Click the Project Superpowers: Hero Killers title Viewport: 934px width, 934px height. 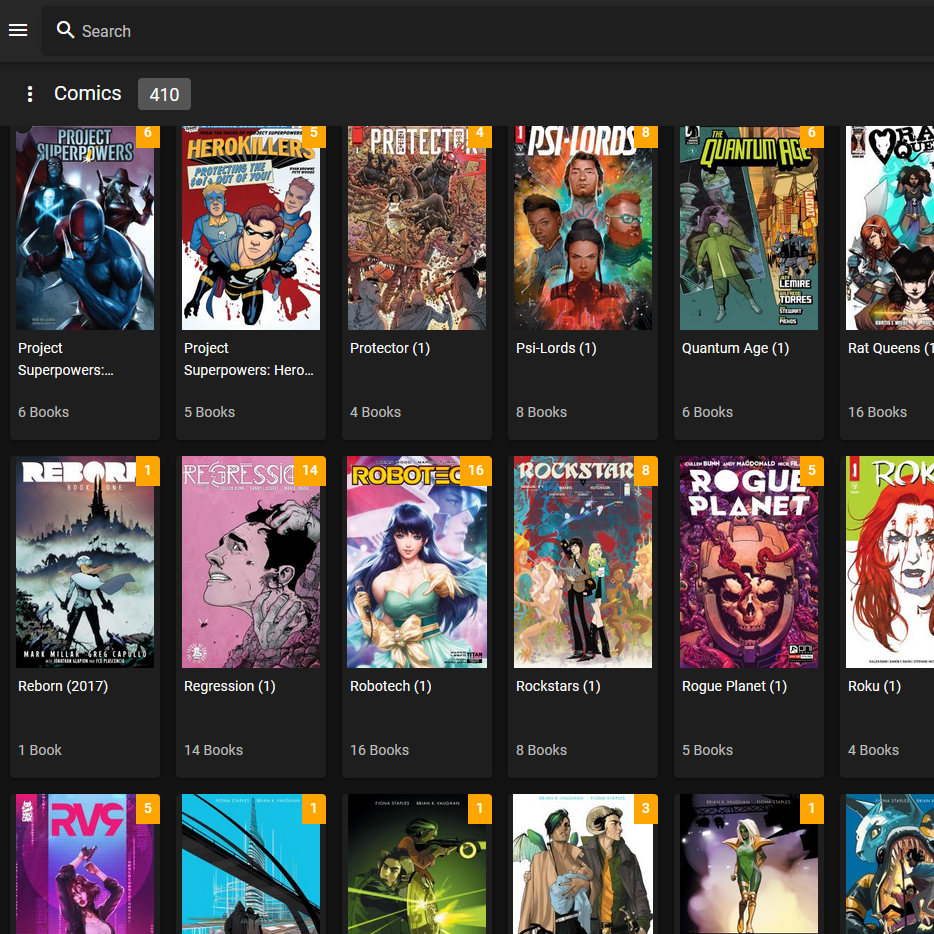[x=249, y=359]
